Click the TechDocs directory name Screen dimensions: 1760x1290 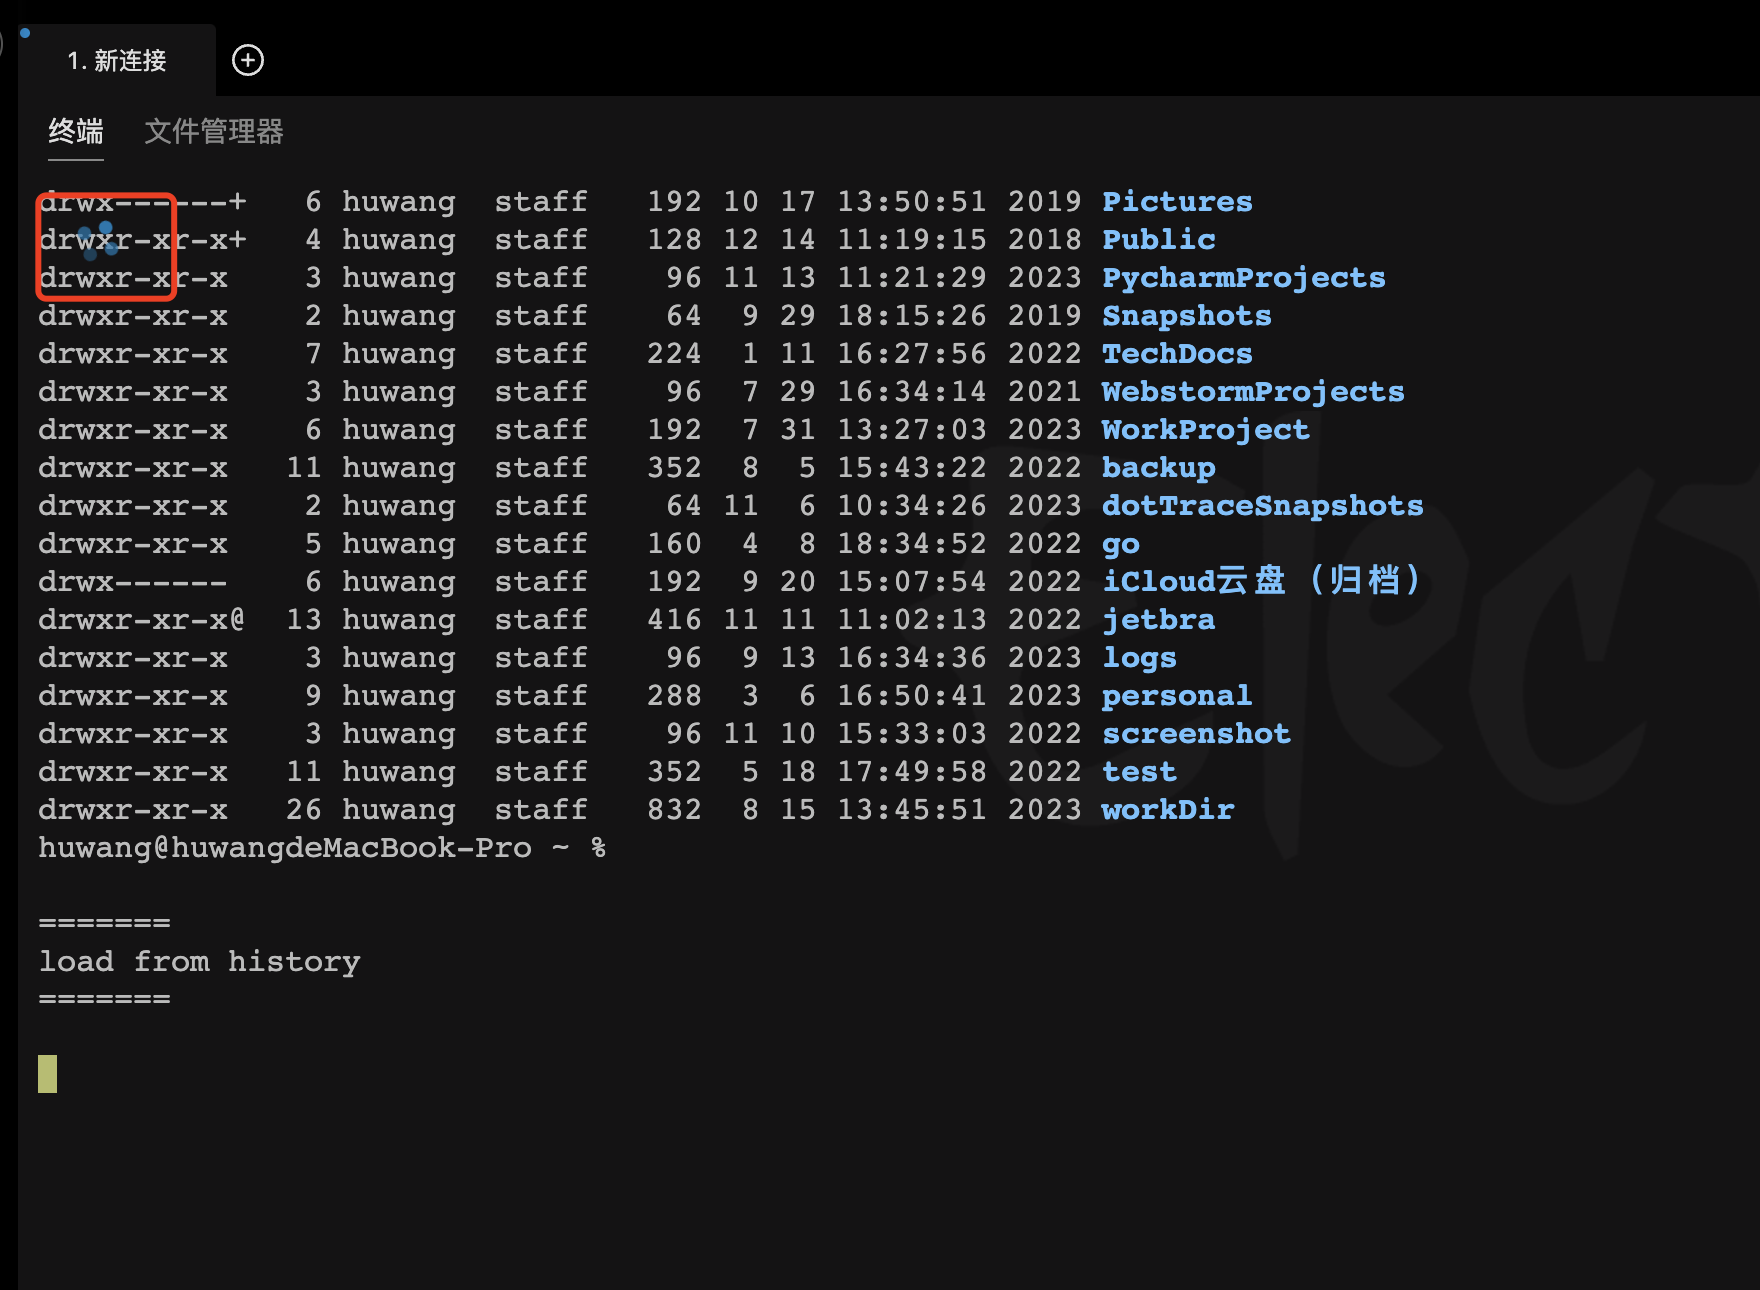pos(1177,354)
